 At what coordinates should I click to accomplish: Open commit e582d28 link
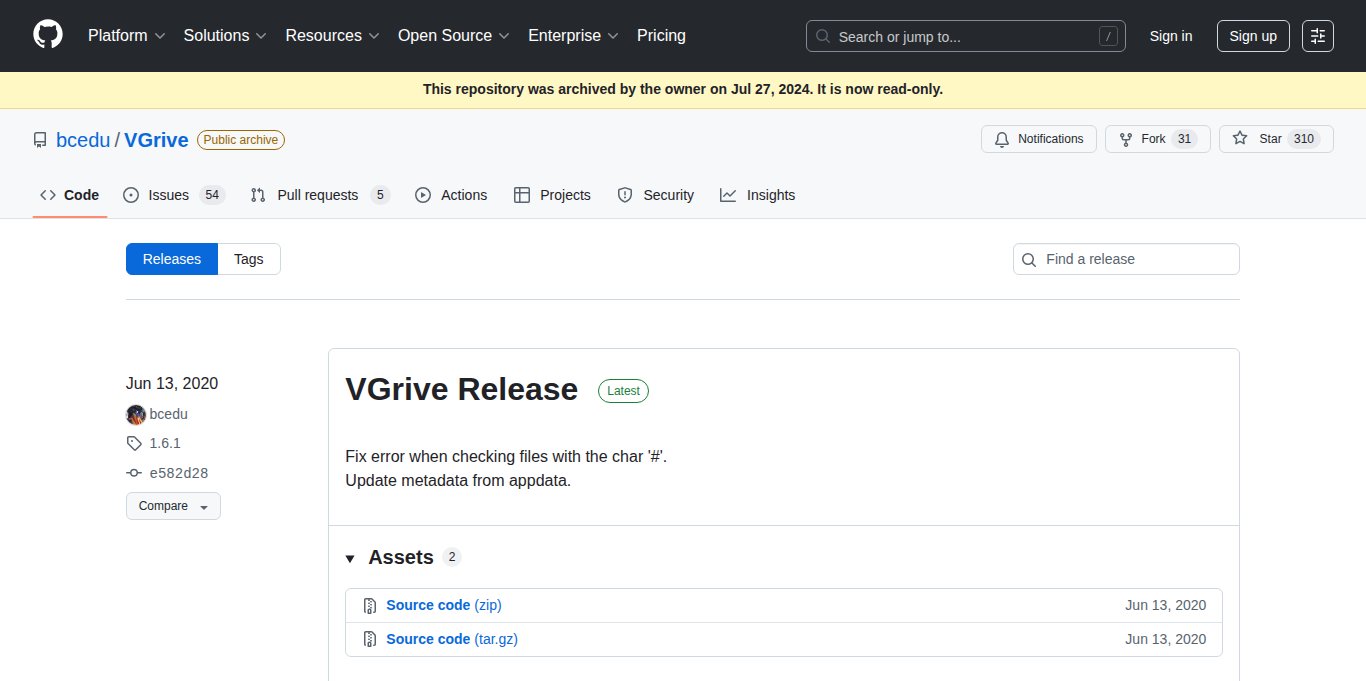point(178,473)
